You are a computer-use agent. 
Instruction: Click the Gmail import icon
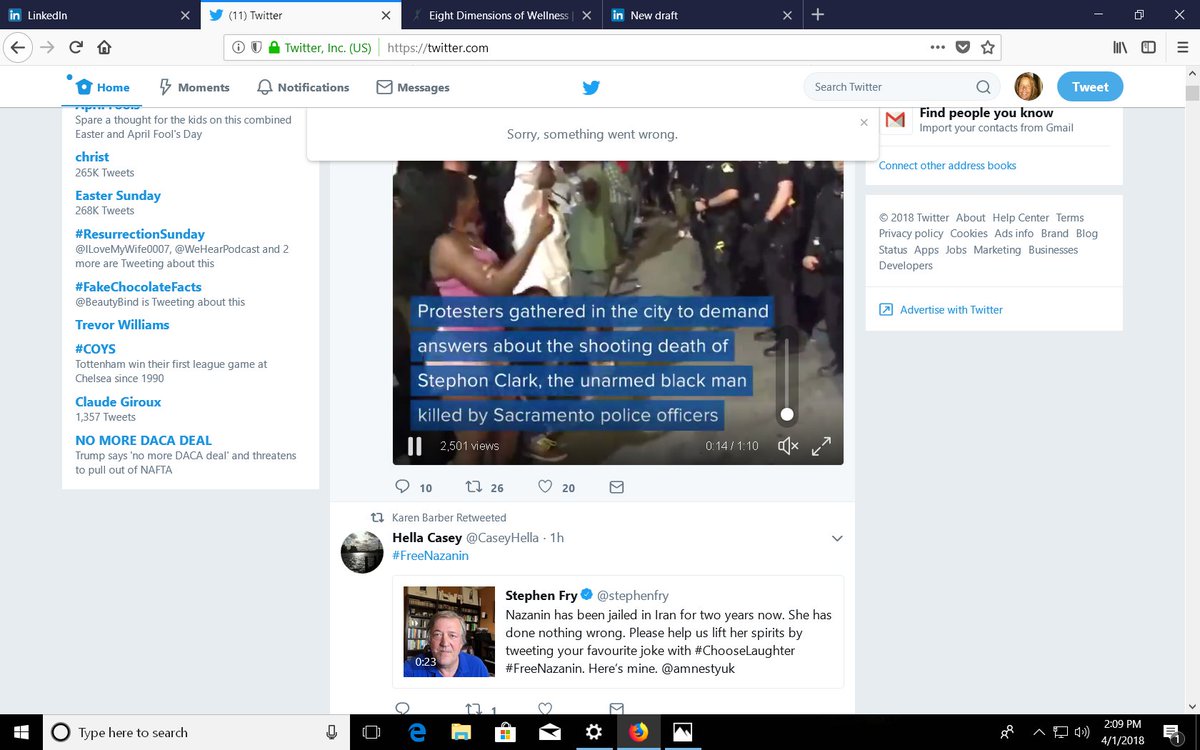point(895,120)
